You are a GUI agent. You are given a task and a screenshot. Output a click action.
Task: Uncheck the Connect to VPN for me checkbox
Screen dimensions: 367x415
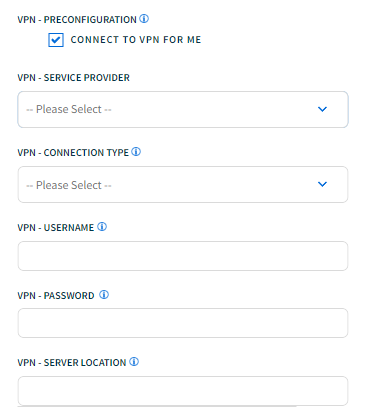(x=56, y=40)
